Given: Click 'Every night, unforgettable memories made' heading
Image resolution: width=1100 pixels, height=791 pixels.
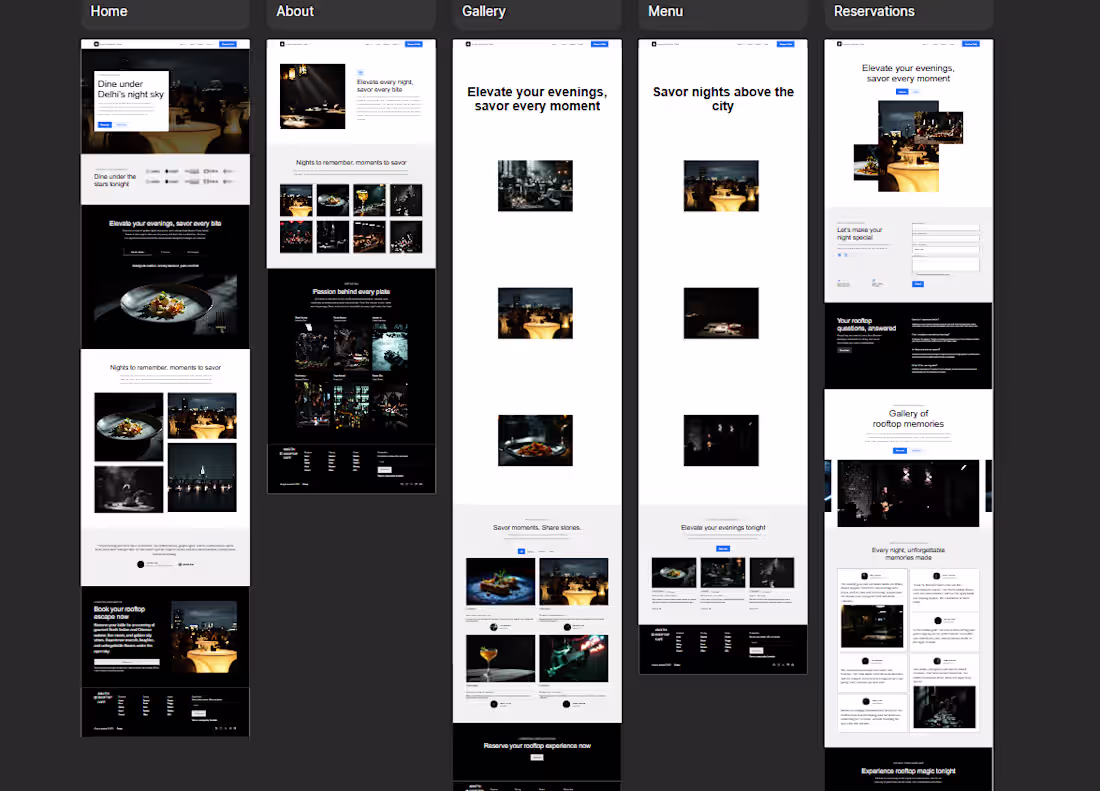Looking at the screenshot, I should (908, 554).
